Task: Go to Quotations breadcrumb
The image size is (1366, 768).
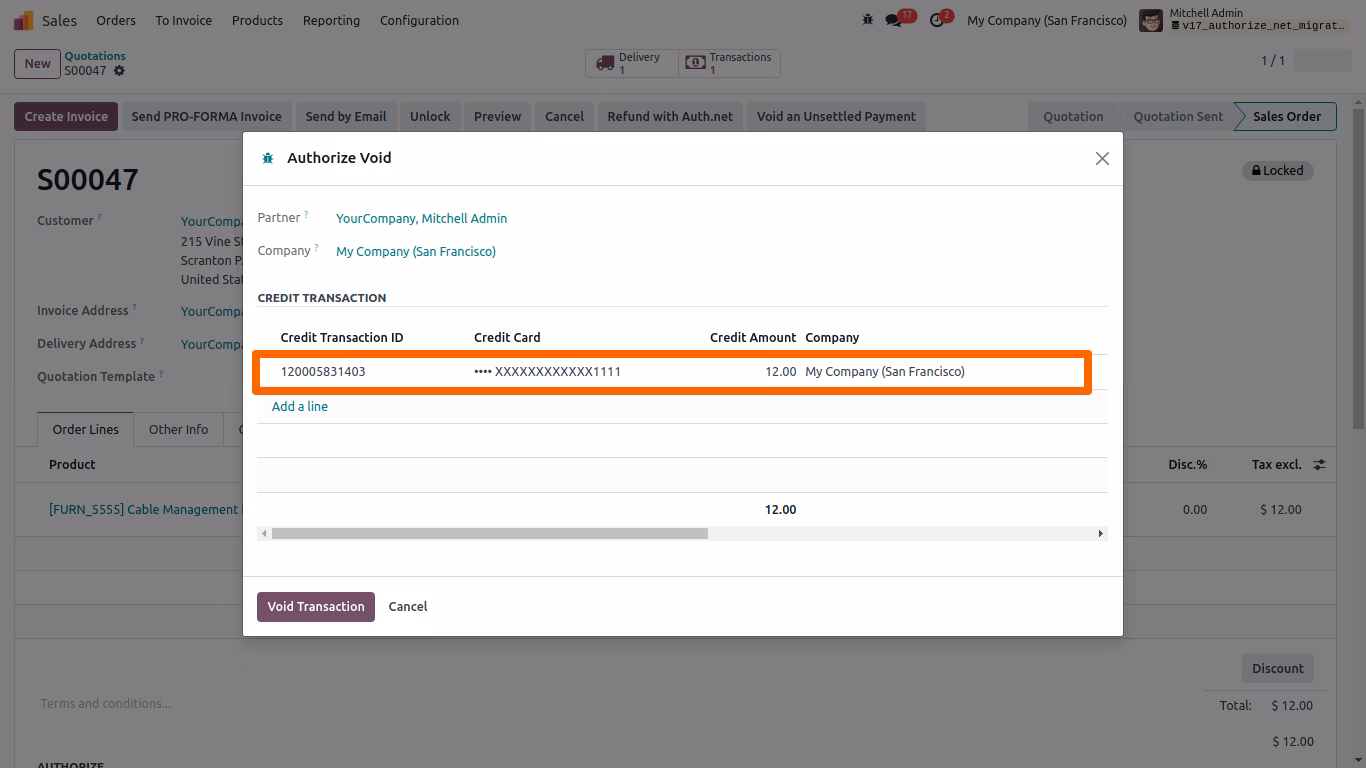Action: click(x=95, y=56)
